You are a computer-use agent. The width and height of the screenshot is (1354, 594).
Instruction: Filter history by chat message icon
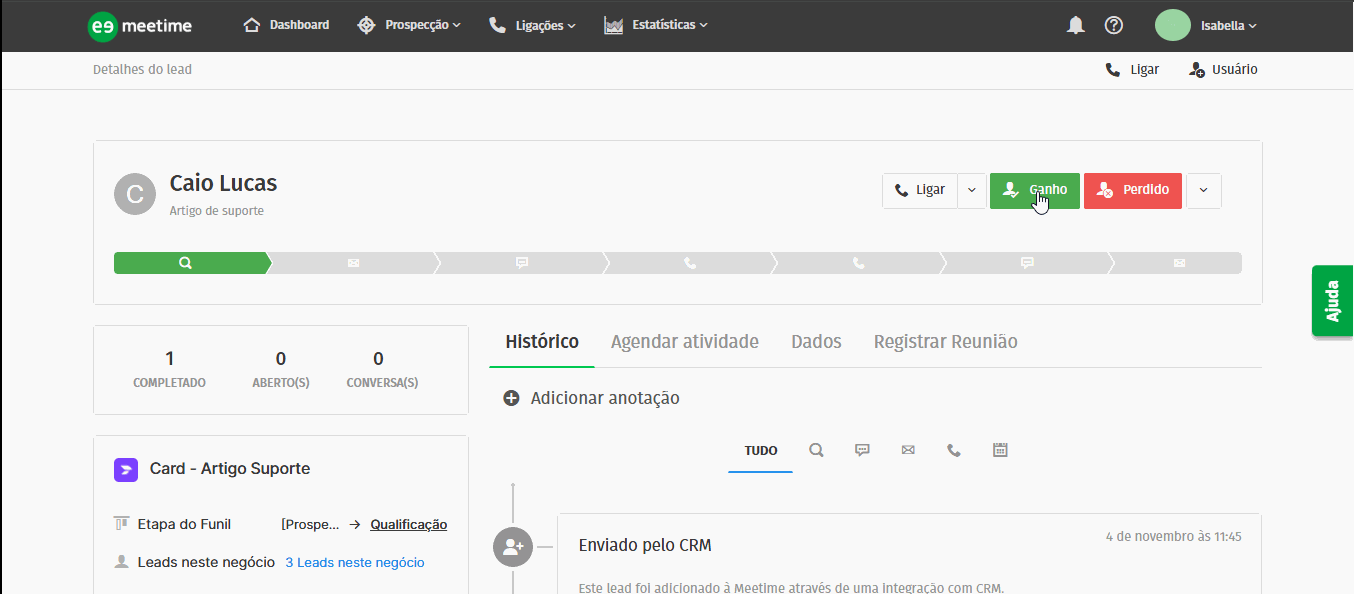pos(862,451)
